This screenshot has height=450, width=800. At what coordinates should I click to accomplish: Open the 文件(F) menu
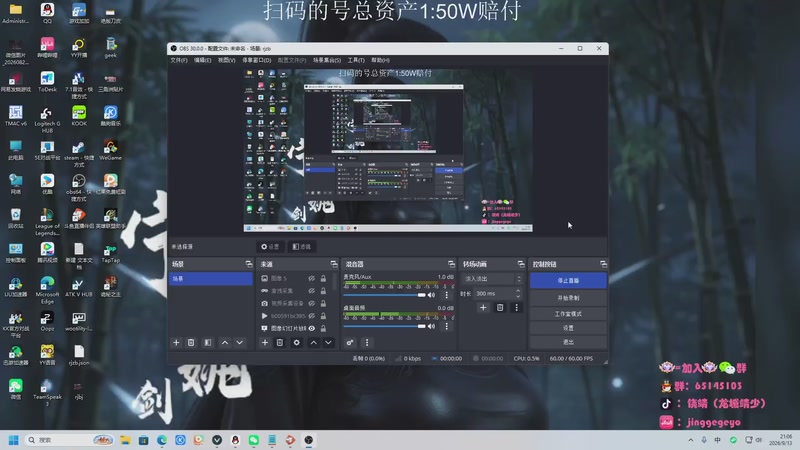coord(179,60)
